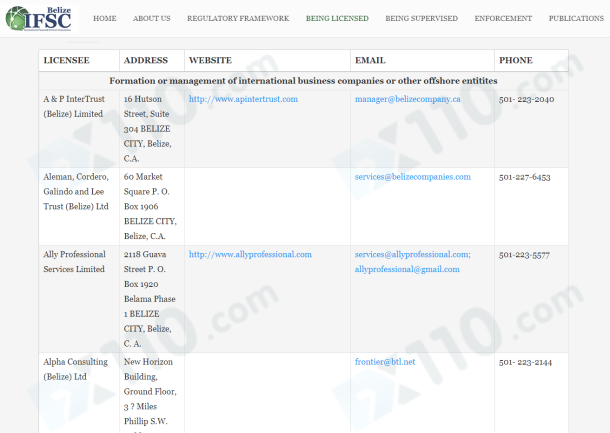Viewport: 610px width, 433px height.
Task: Open BEING SUPERVISED menu
Action: 421,18
